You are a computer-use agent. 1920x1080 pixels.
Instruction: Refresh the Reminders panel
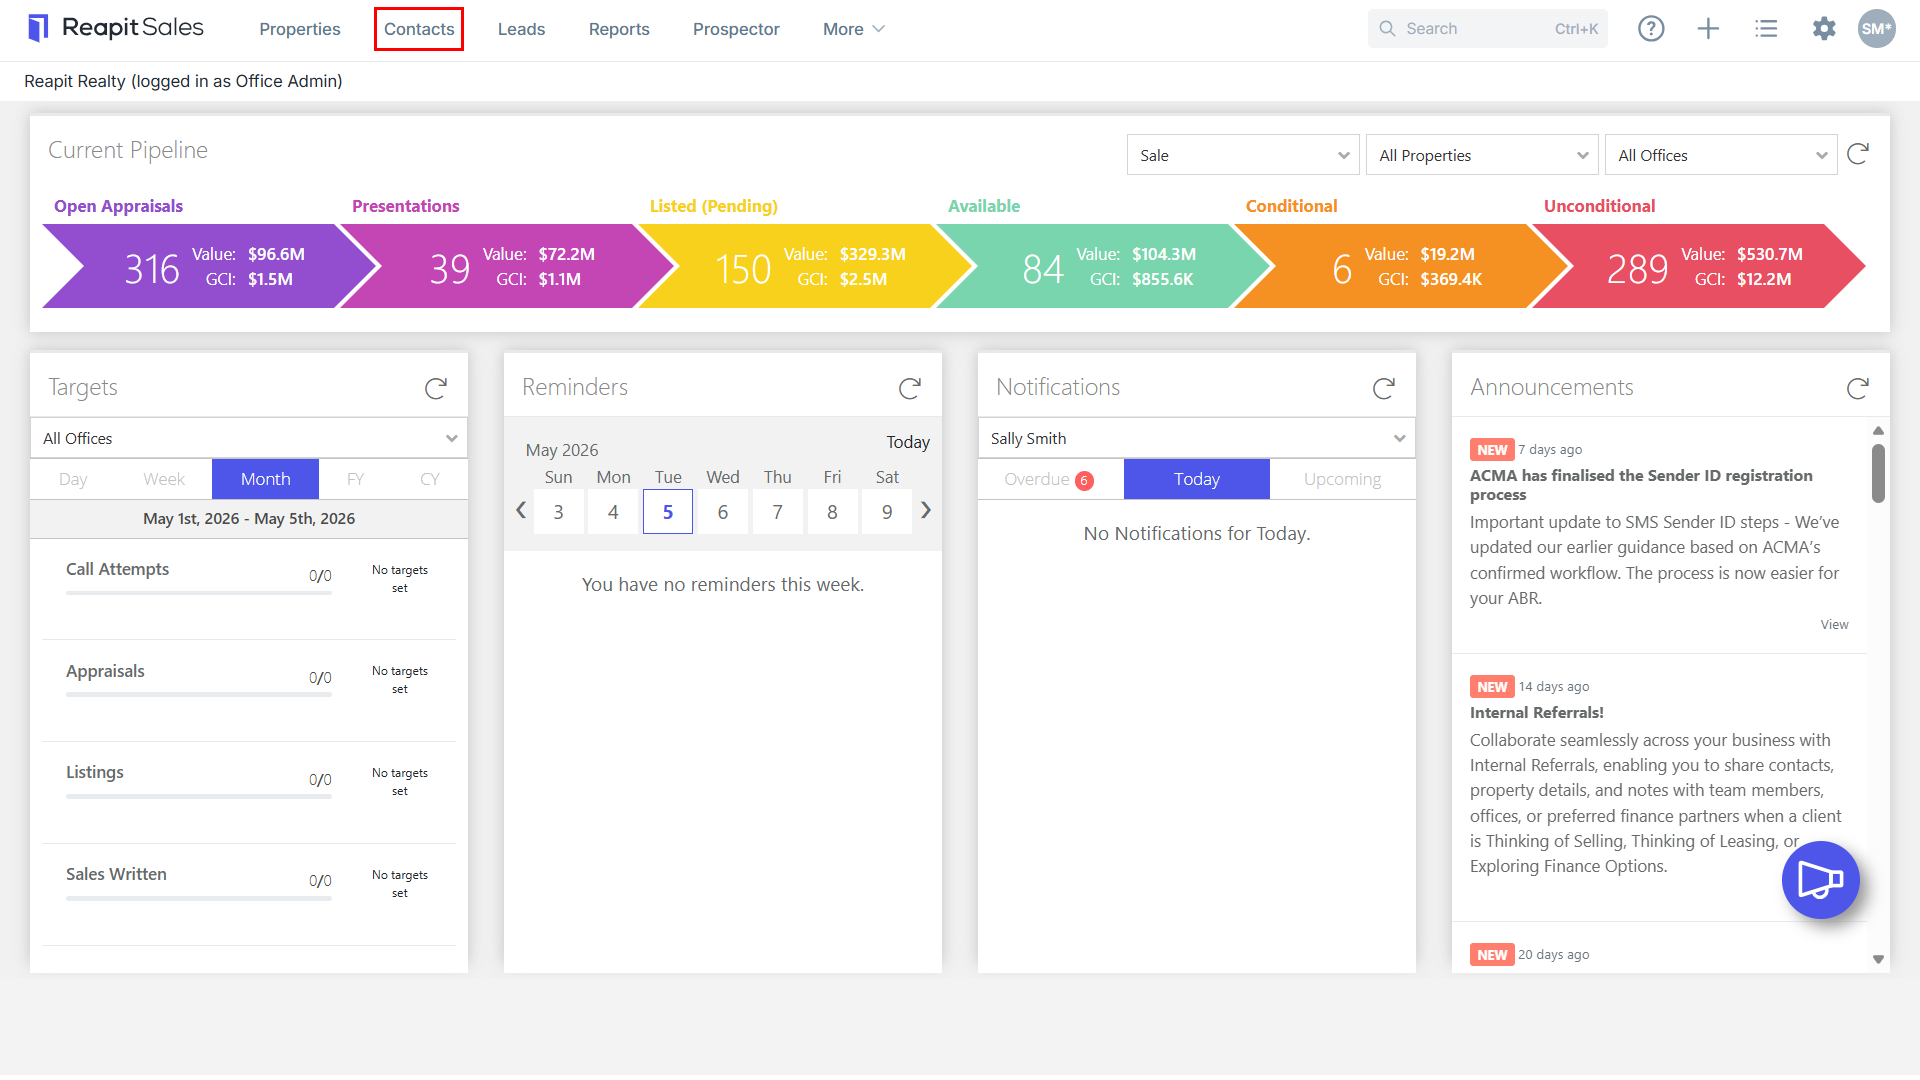(x=910, y=388)
